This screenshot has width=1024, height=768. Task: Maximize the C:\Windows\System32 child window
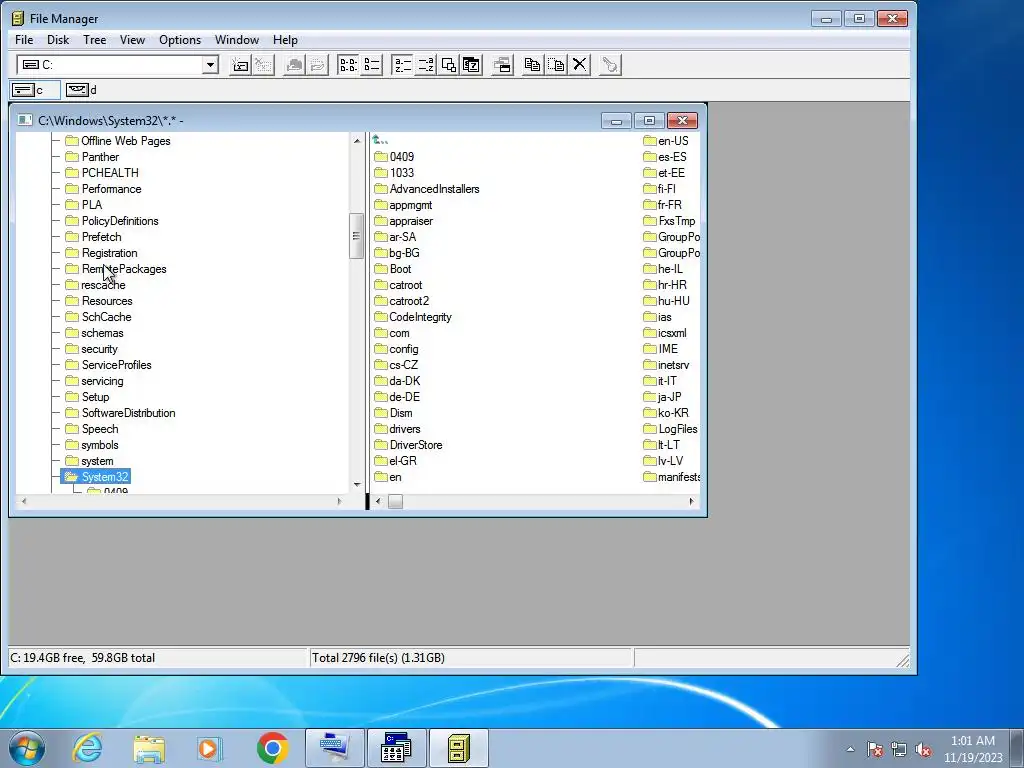[x=649, y=120]
